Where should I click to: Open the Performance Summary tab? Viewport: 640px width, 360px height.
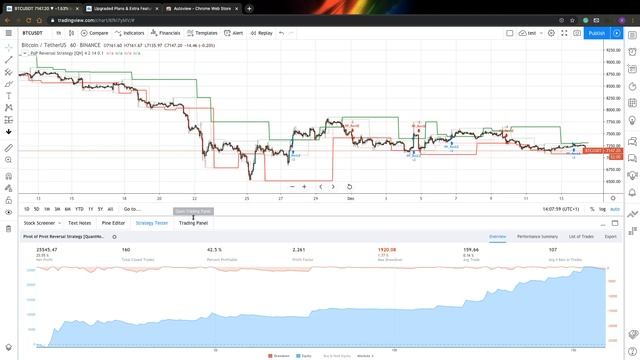pyautogui.click(x=537, y=237)
